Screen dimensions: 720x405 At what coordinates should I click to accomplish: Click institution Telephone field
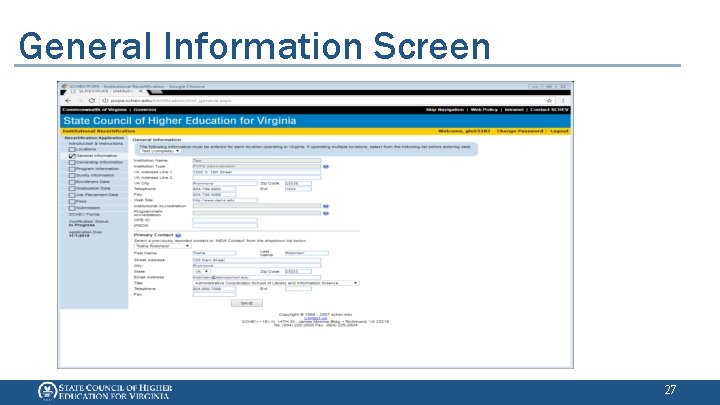(214, 189)
